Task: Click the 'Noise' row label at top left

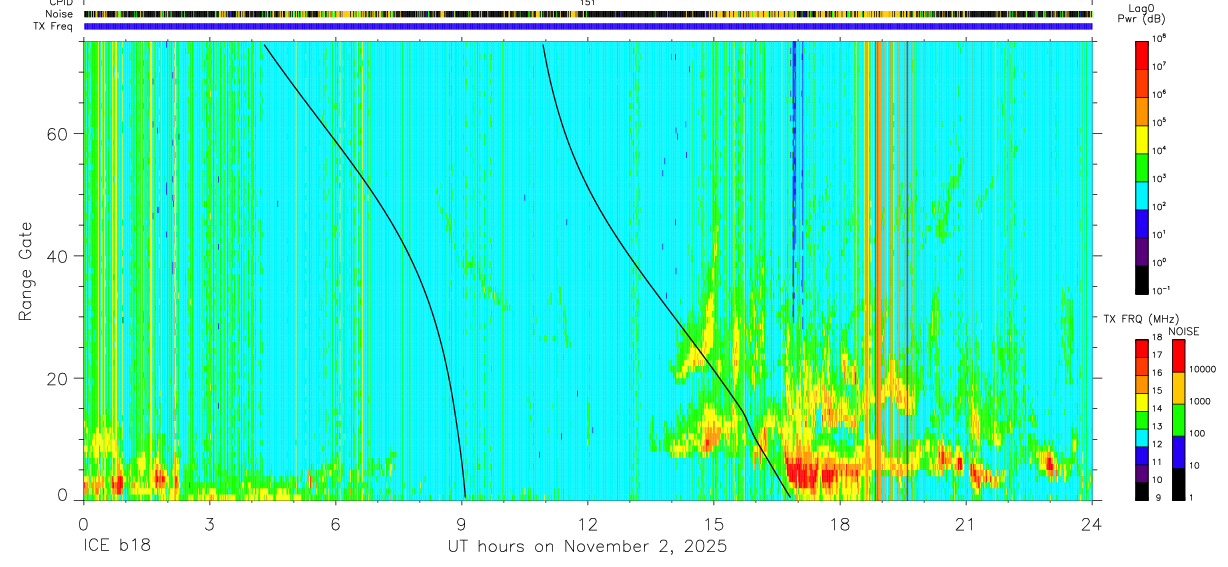Action: tap(58, 14)
